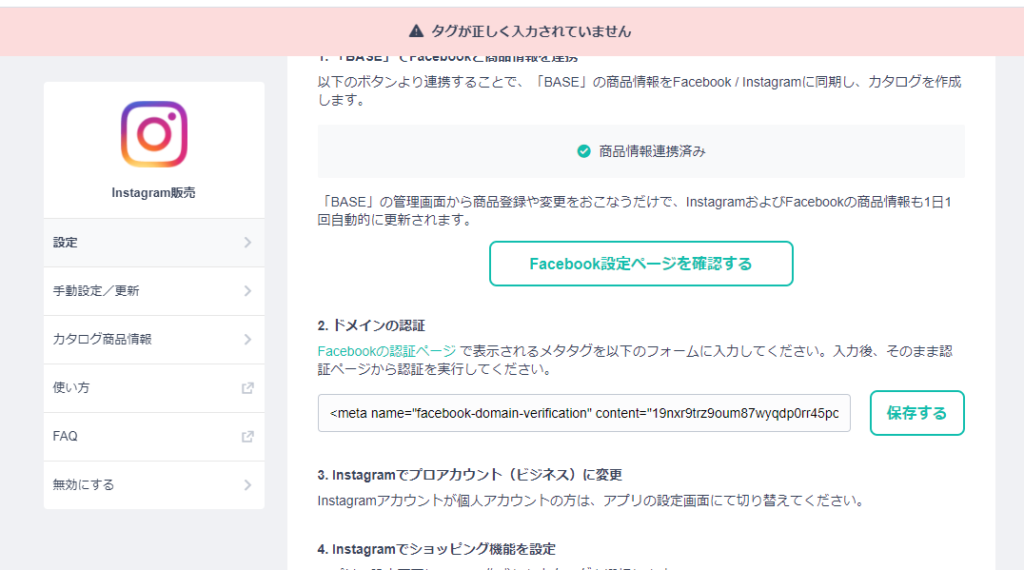This screenshot has height=570, width=1024.
Task: Select 設定 in the sidebar menu
Action: (x=154, y=242)
